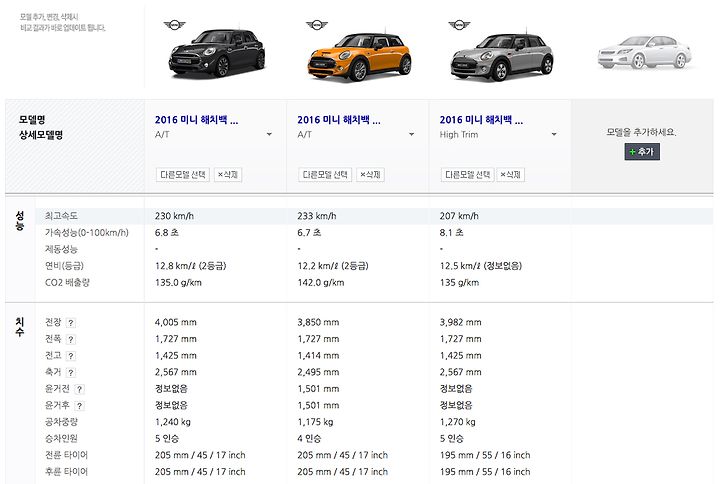Click the 1,240 kg weight value
Screen dimensions: 720x484
click(x=173, y=422)
